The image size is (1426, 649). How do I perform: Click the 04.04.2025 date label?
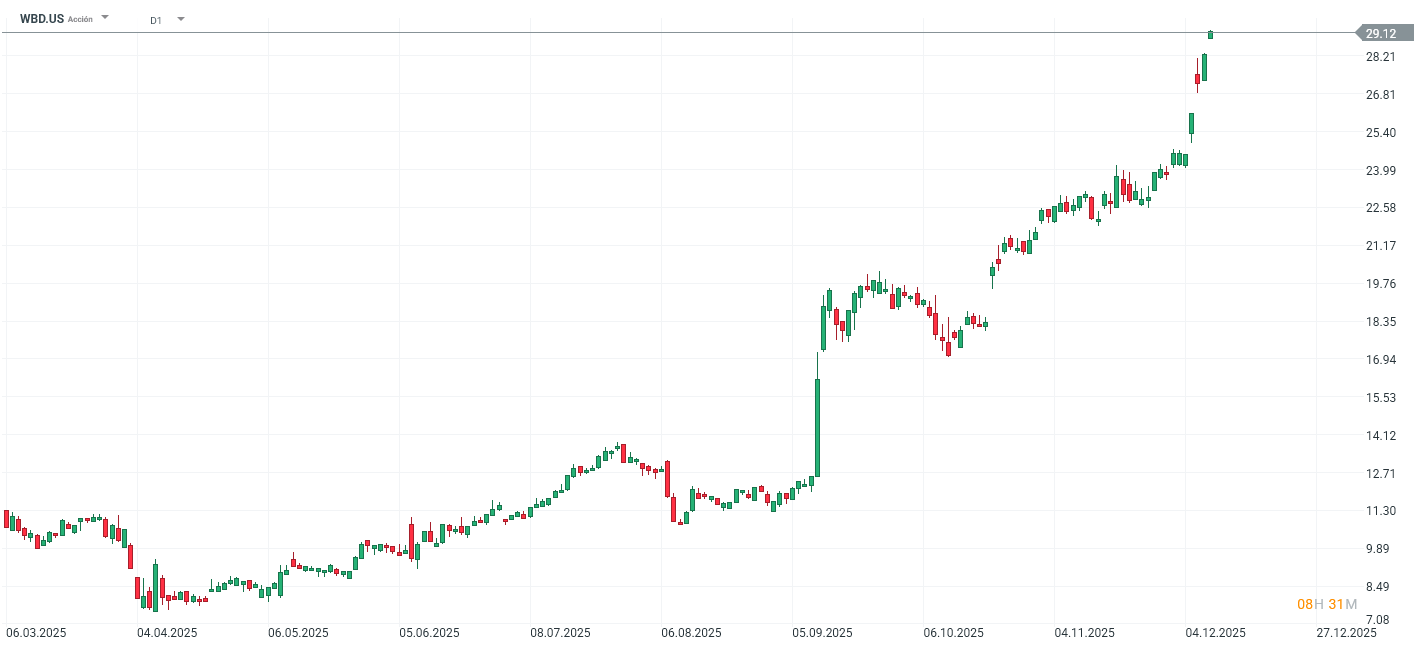(167, 633)
